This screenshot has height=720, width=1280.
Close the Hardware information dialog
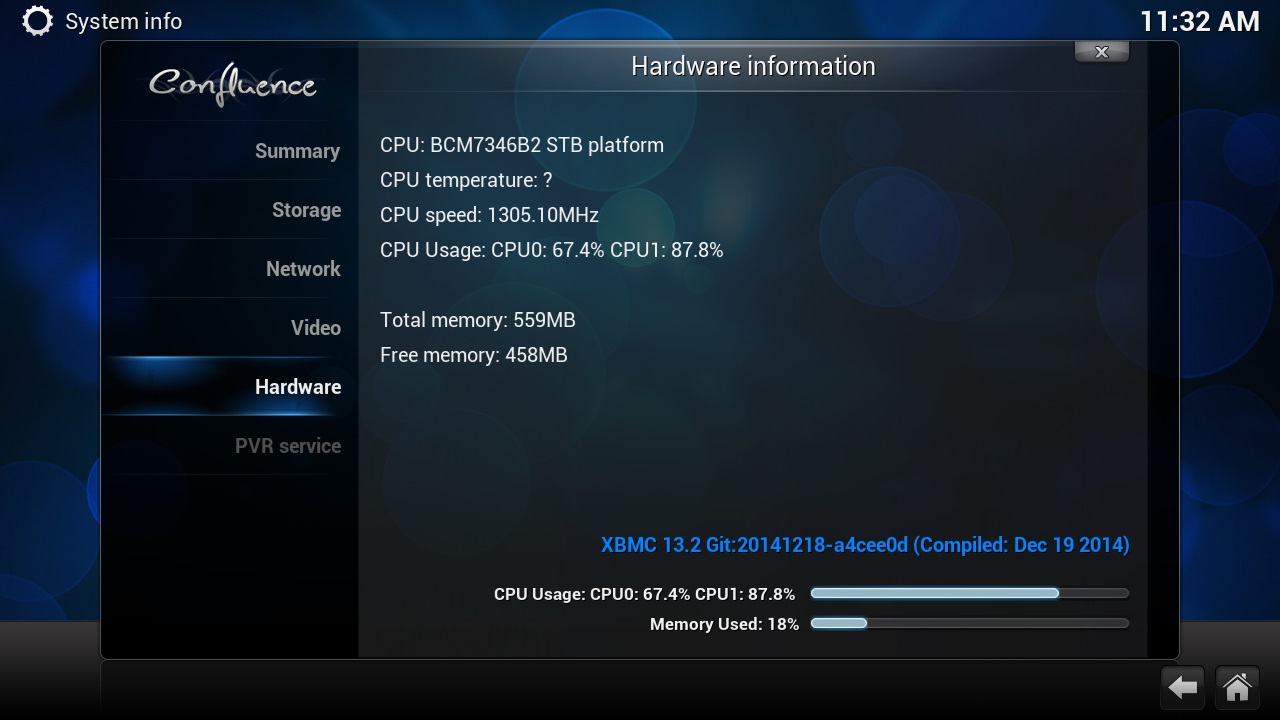coord(1102,52)
